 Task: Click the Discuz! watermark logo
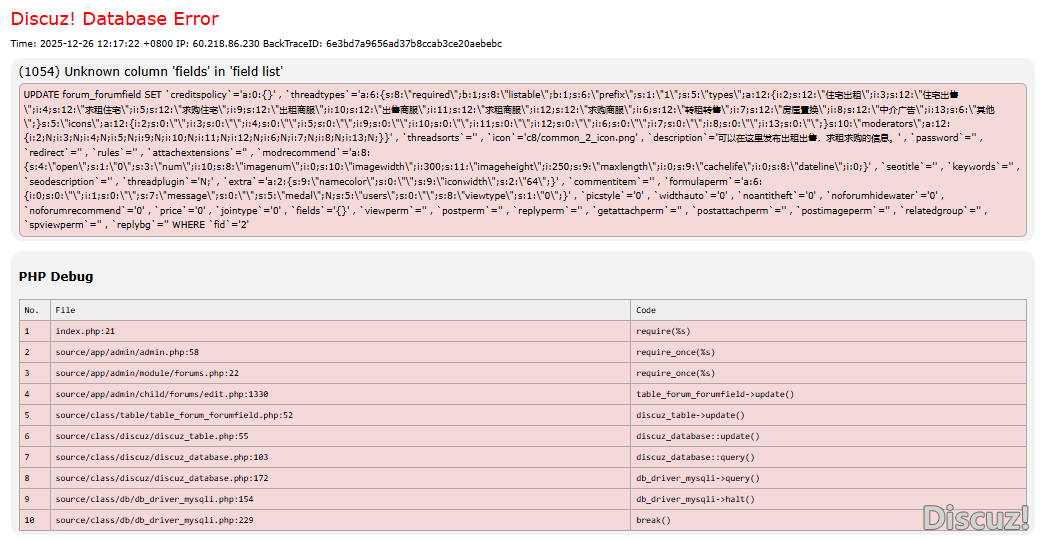[x=975, y=517]
